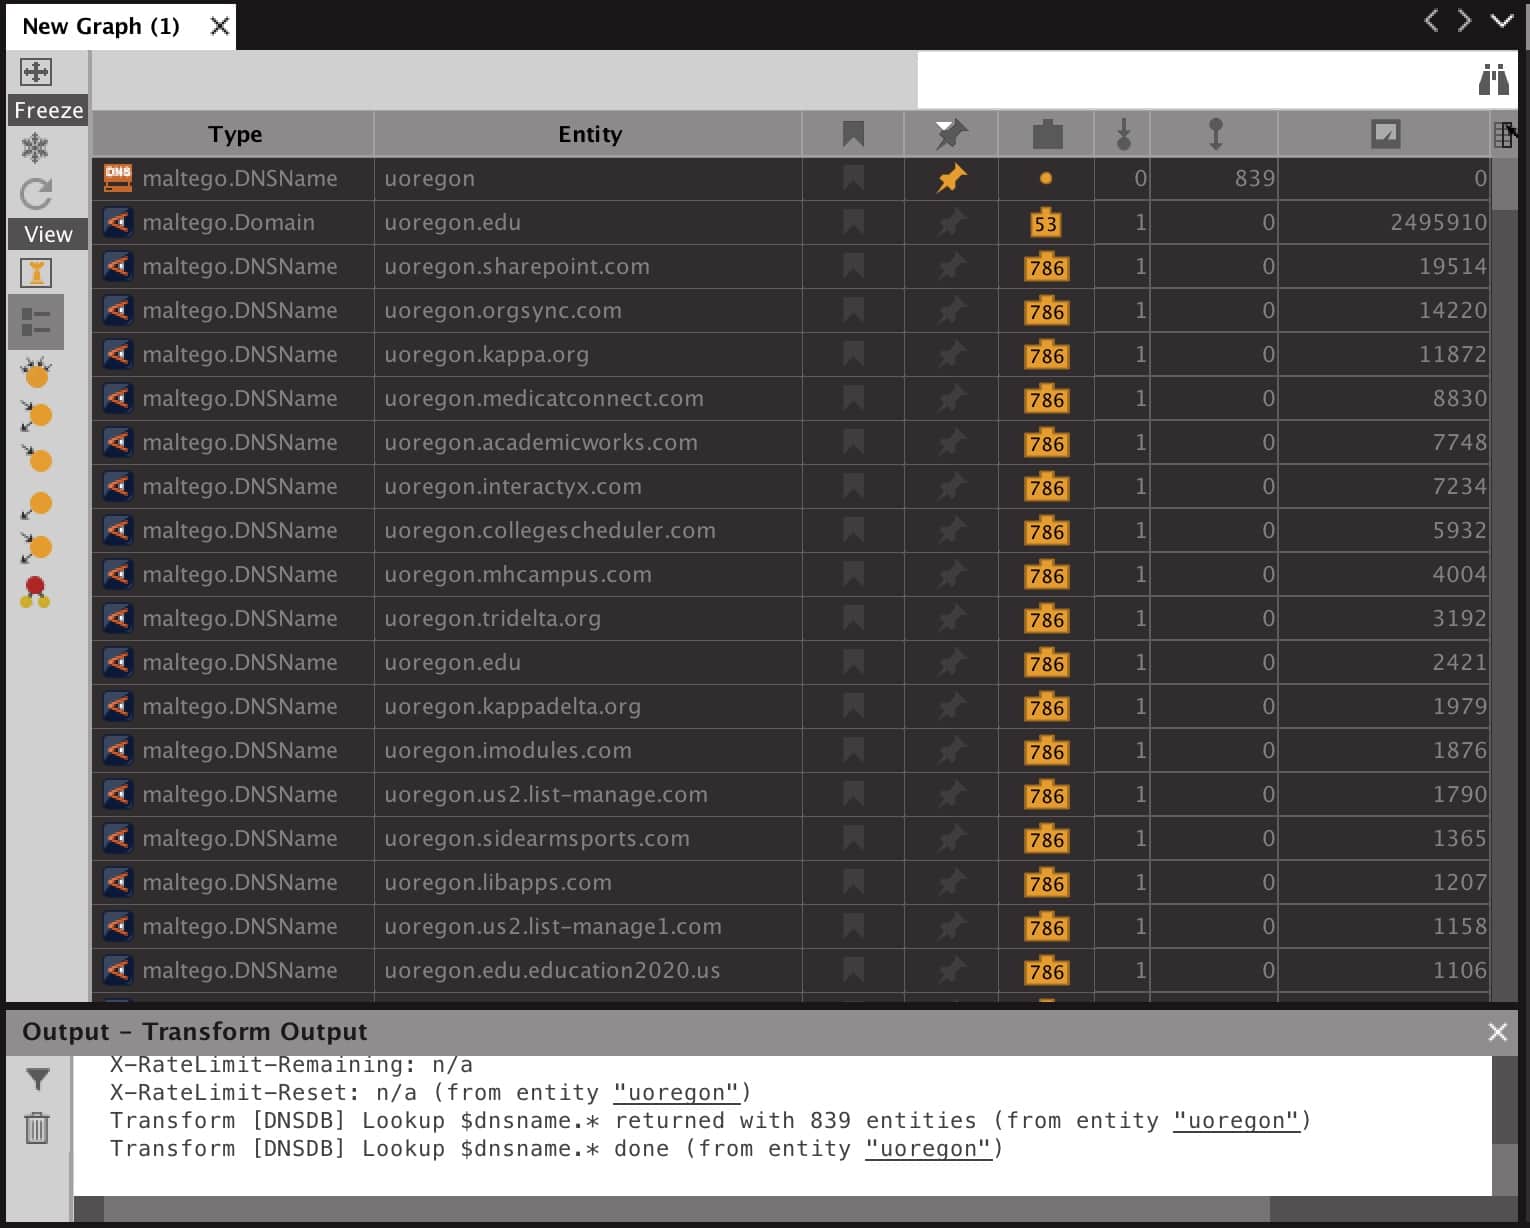Close the New Graph (1) tab
This screenshot has width=1530, height=1228.
point(220,26)
